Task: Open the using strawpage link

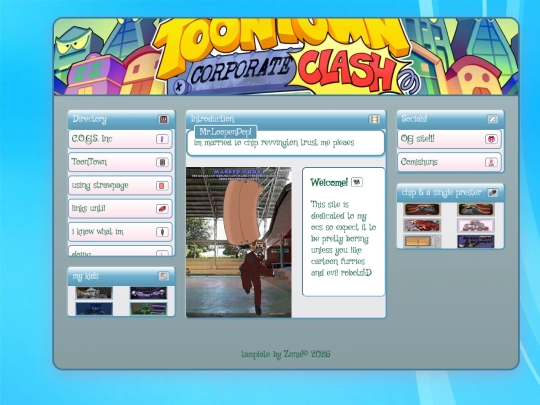Action: pos(121,186)
